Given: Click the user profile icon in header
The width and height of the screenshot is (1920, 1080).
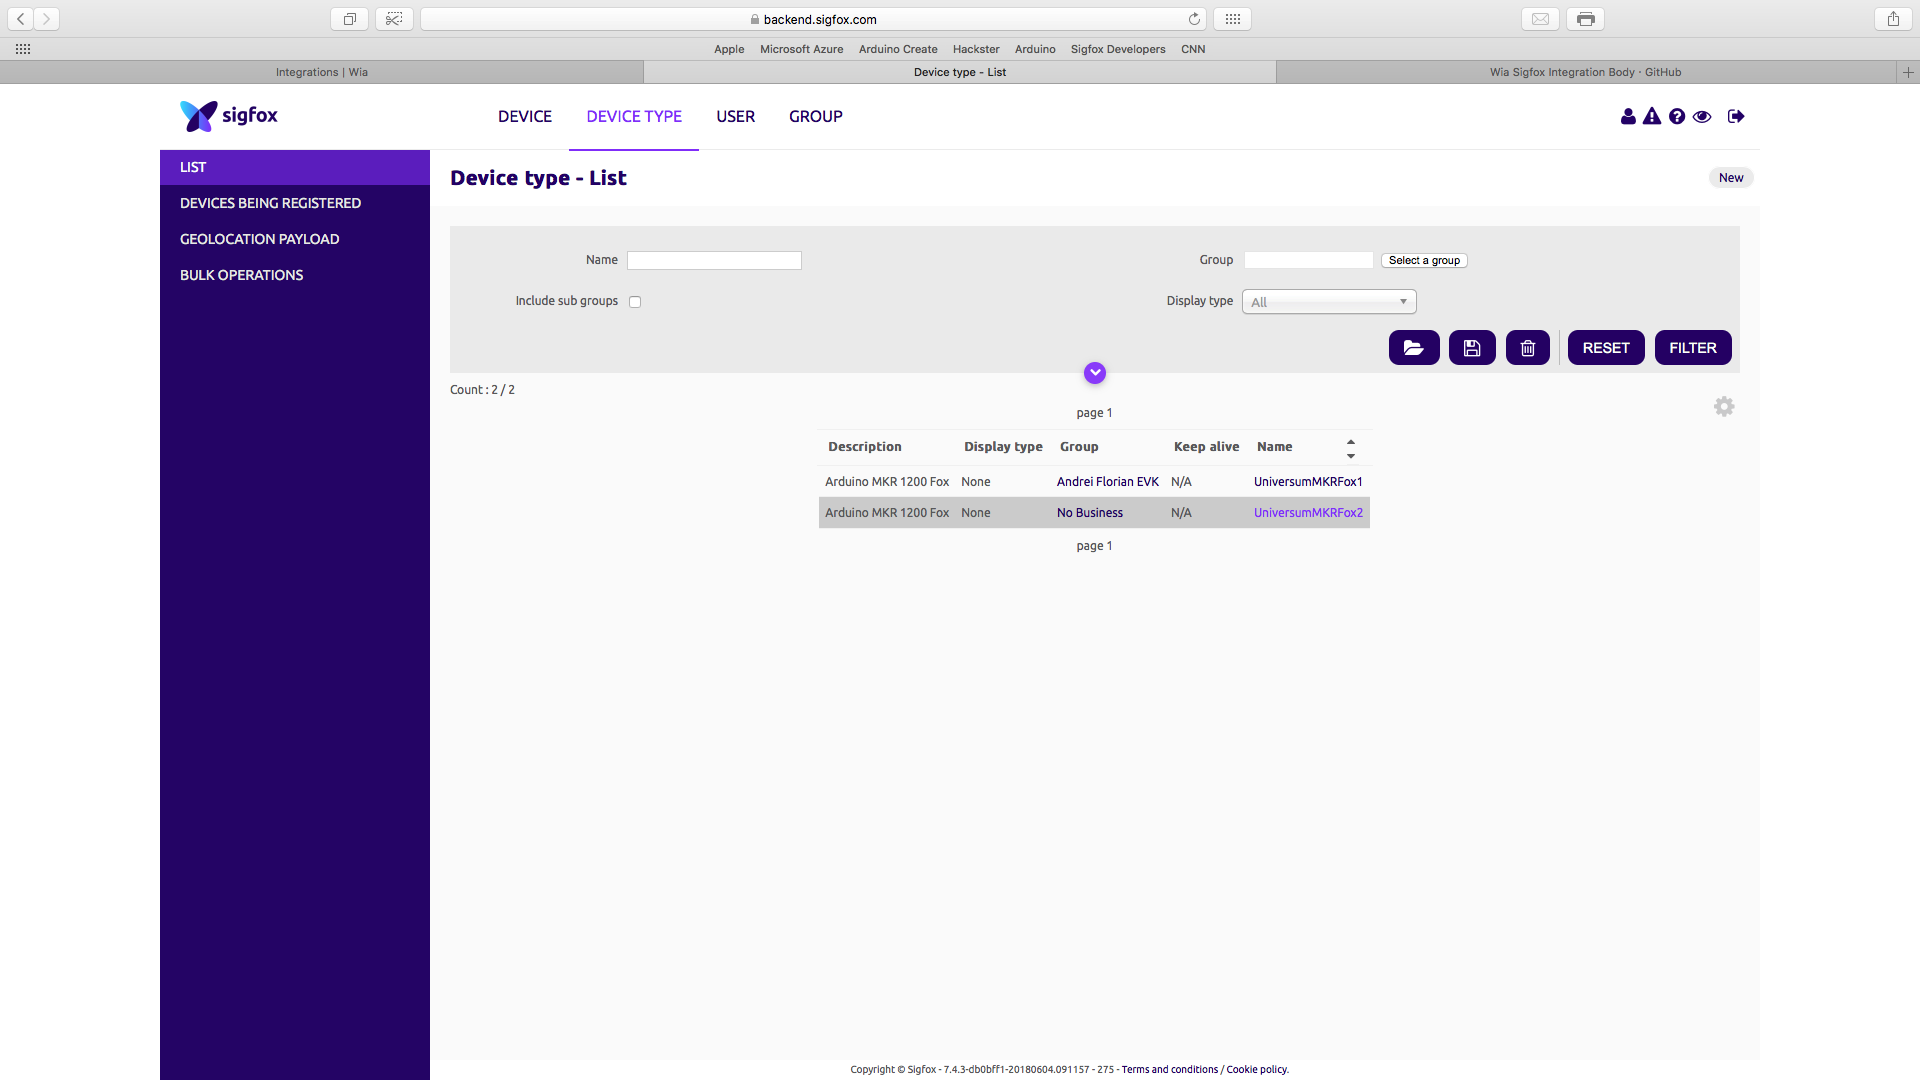Looking at the screenshot, I should 1628,117.
